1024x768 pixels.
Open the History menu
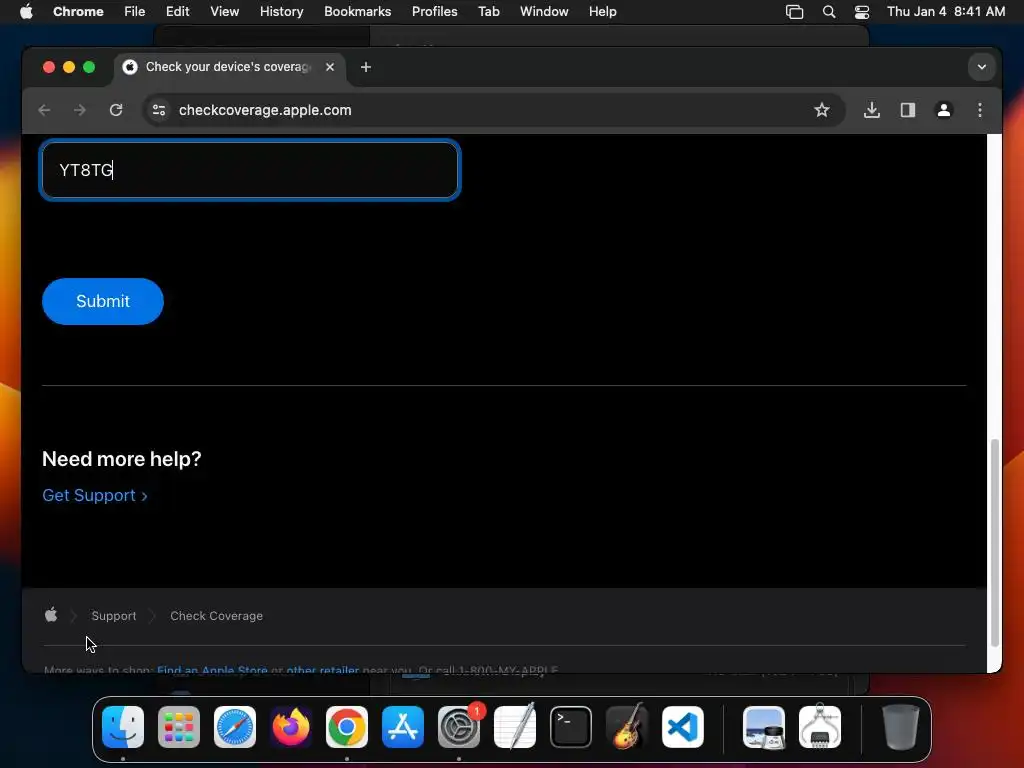pyautogui.click(x=281, y=12)
